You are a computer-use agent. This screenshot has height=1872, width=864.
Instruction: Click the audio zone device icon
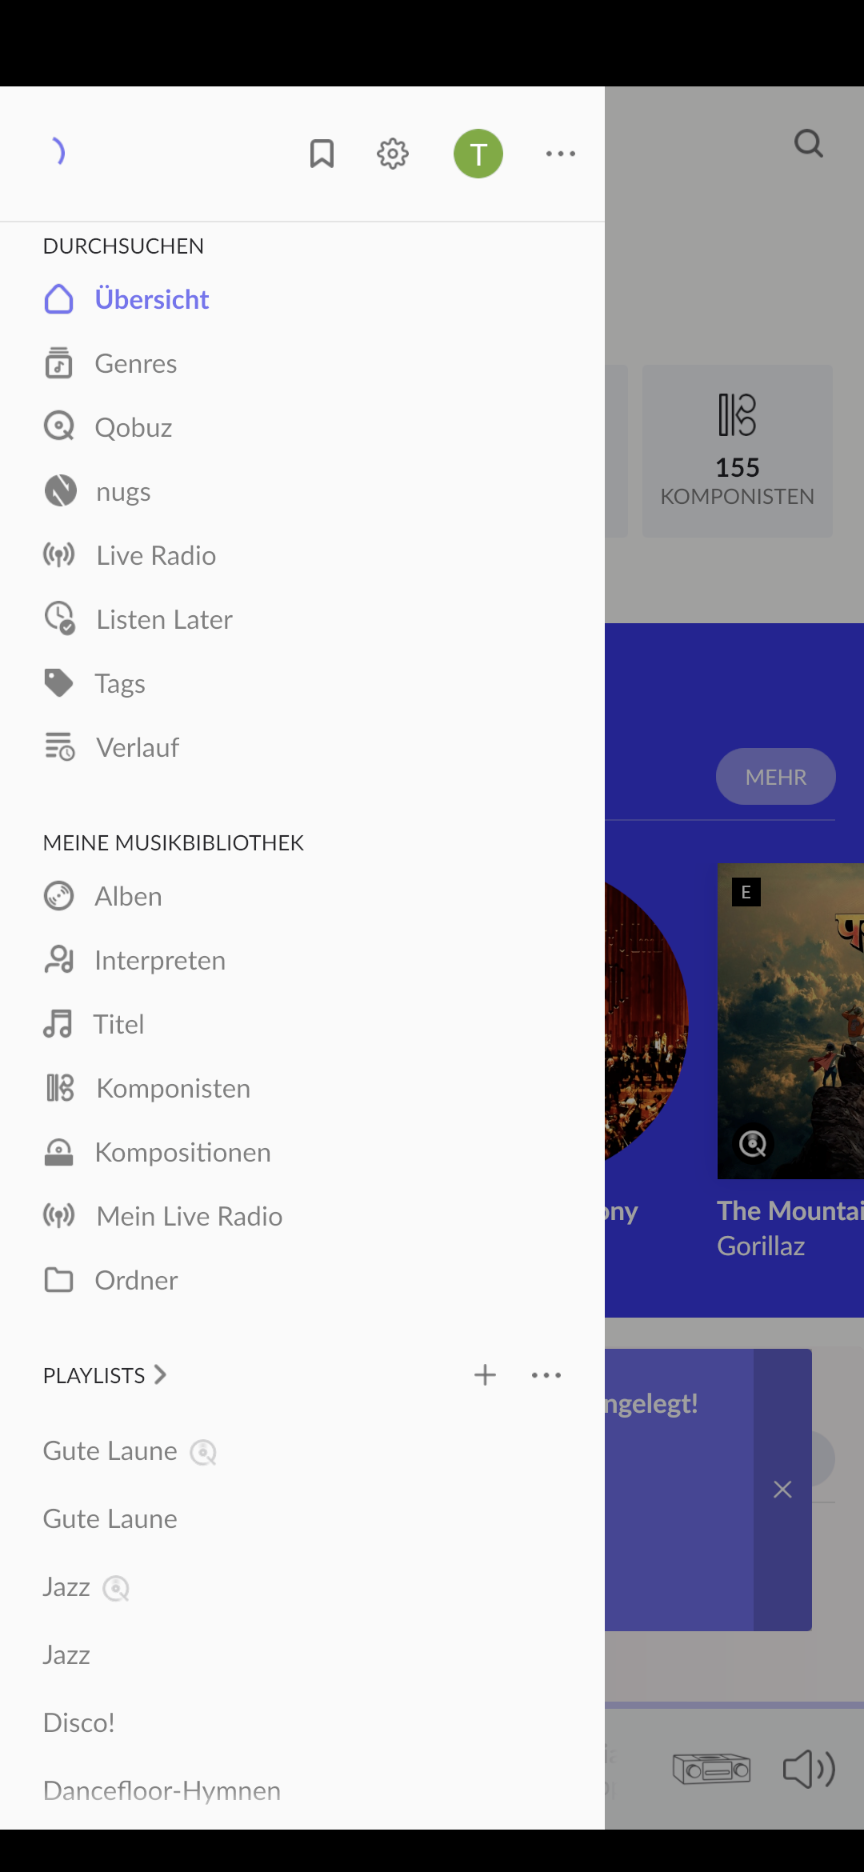(711, 1769)
